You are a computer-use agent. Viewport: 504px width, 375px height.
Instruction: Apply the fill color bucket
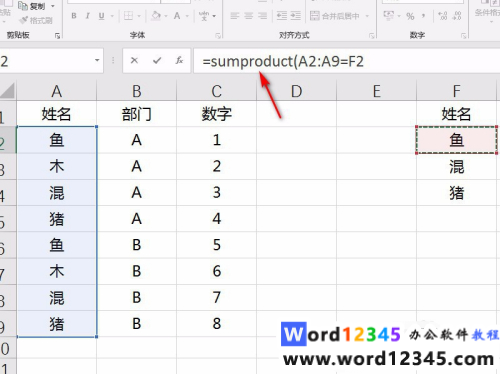click(x=156, y=16)
